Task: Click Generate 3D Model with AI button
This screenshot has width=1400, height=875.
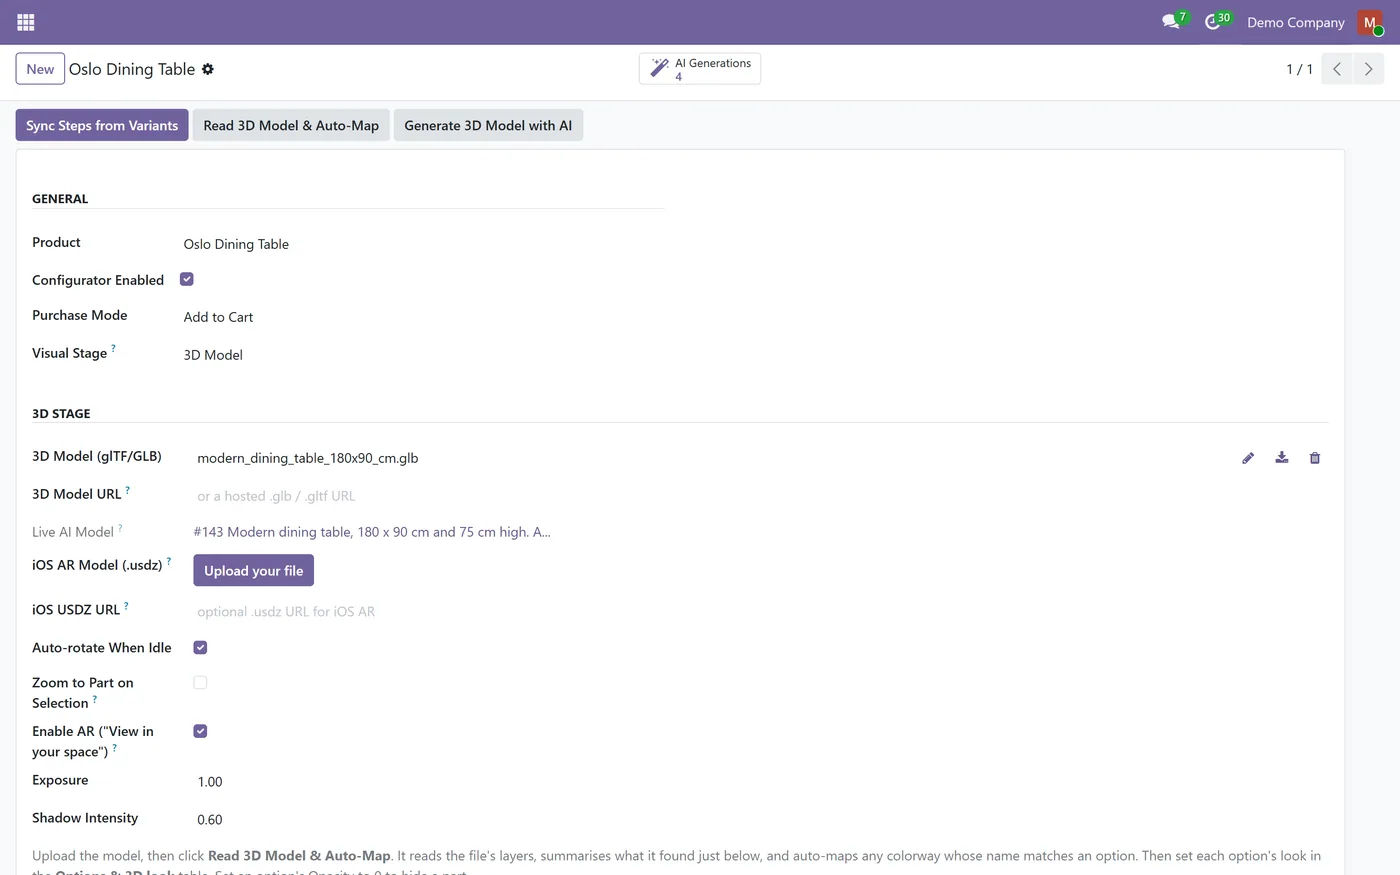Action: pos(488,125)
